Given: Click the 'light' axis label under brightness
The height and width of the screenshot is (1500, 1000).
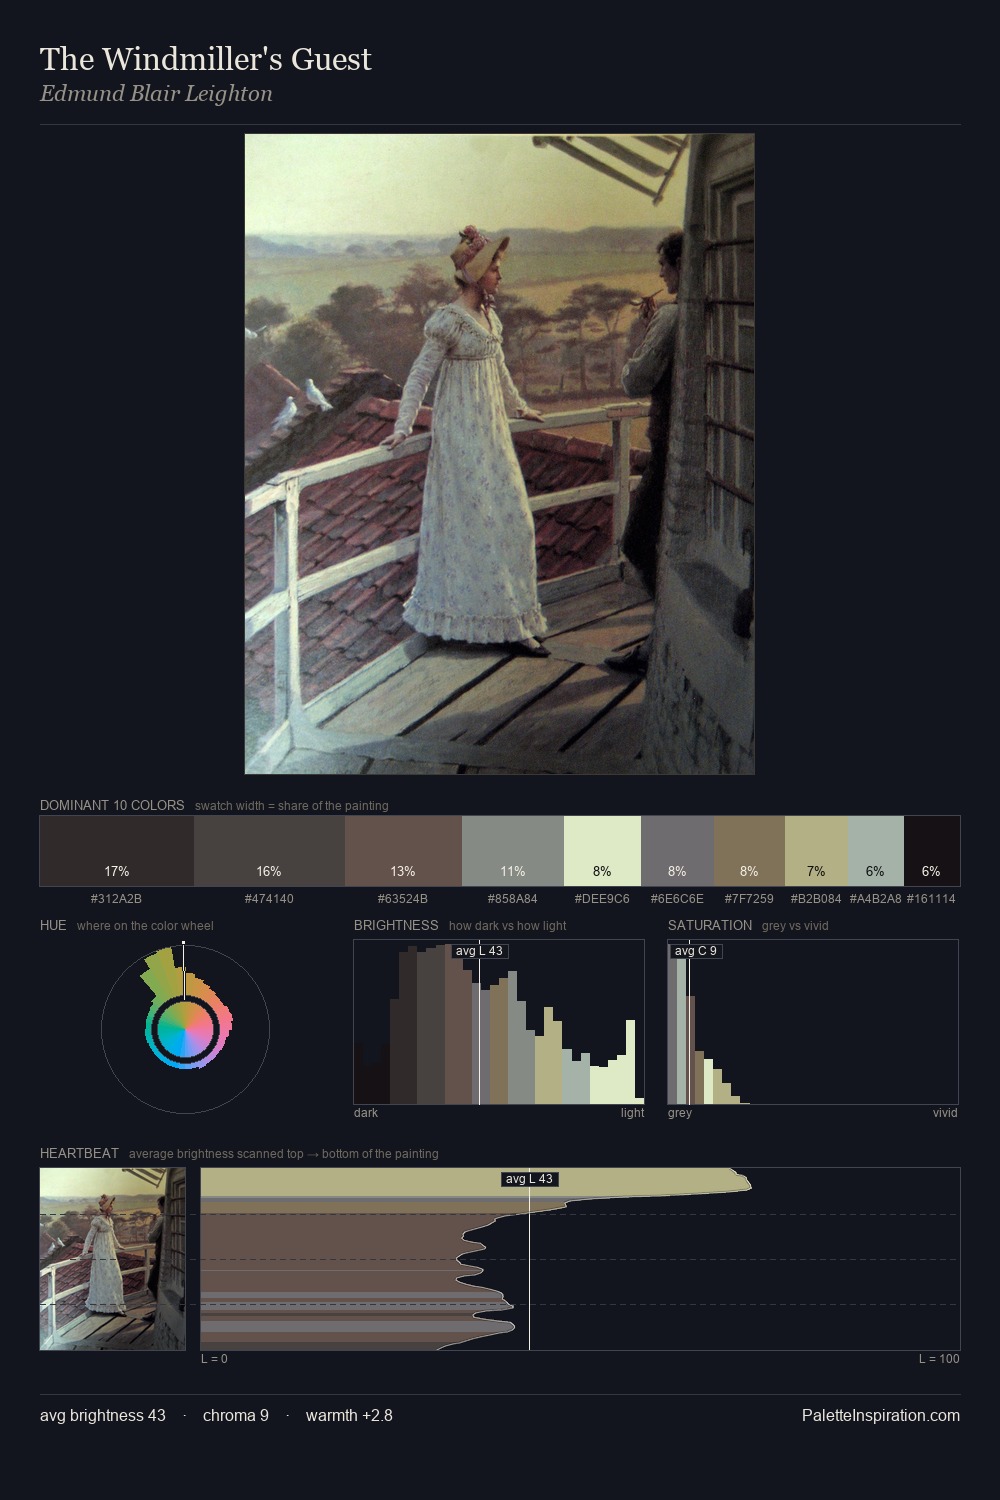Looking at the screenshot, I should click(x=632, y=1113).
